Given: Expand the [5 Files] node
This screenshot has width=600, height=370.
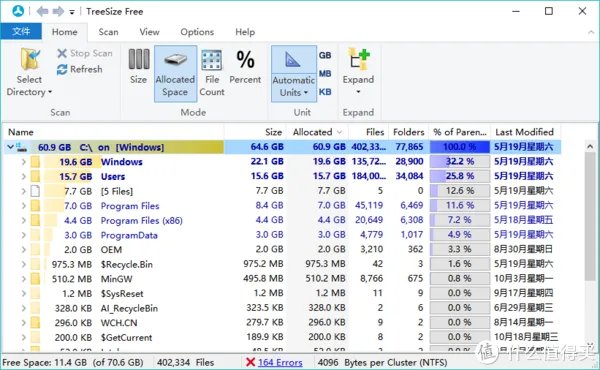Looking at the screenshot, I should click(24, 191).
